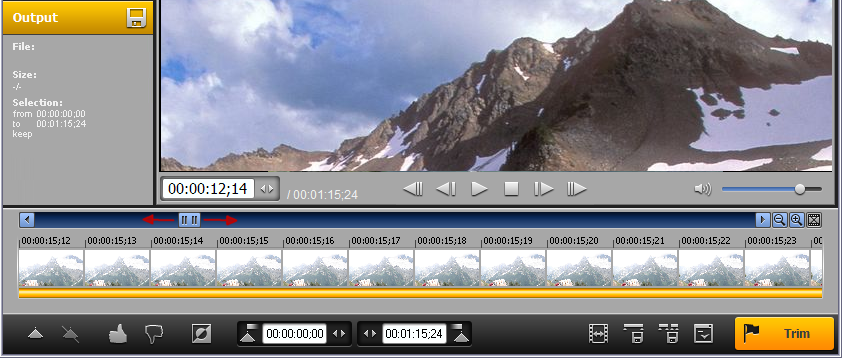Click the arrows beside the current time field

point(267,189)
